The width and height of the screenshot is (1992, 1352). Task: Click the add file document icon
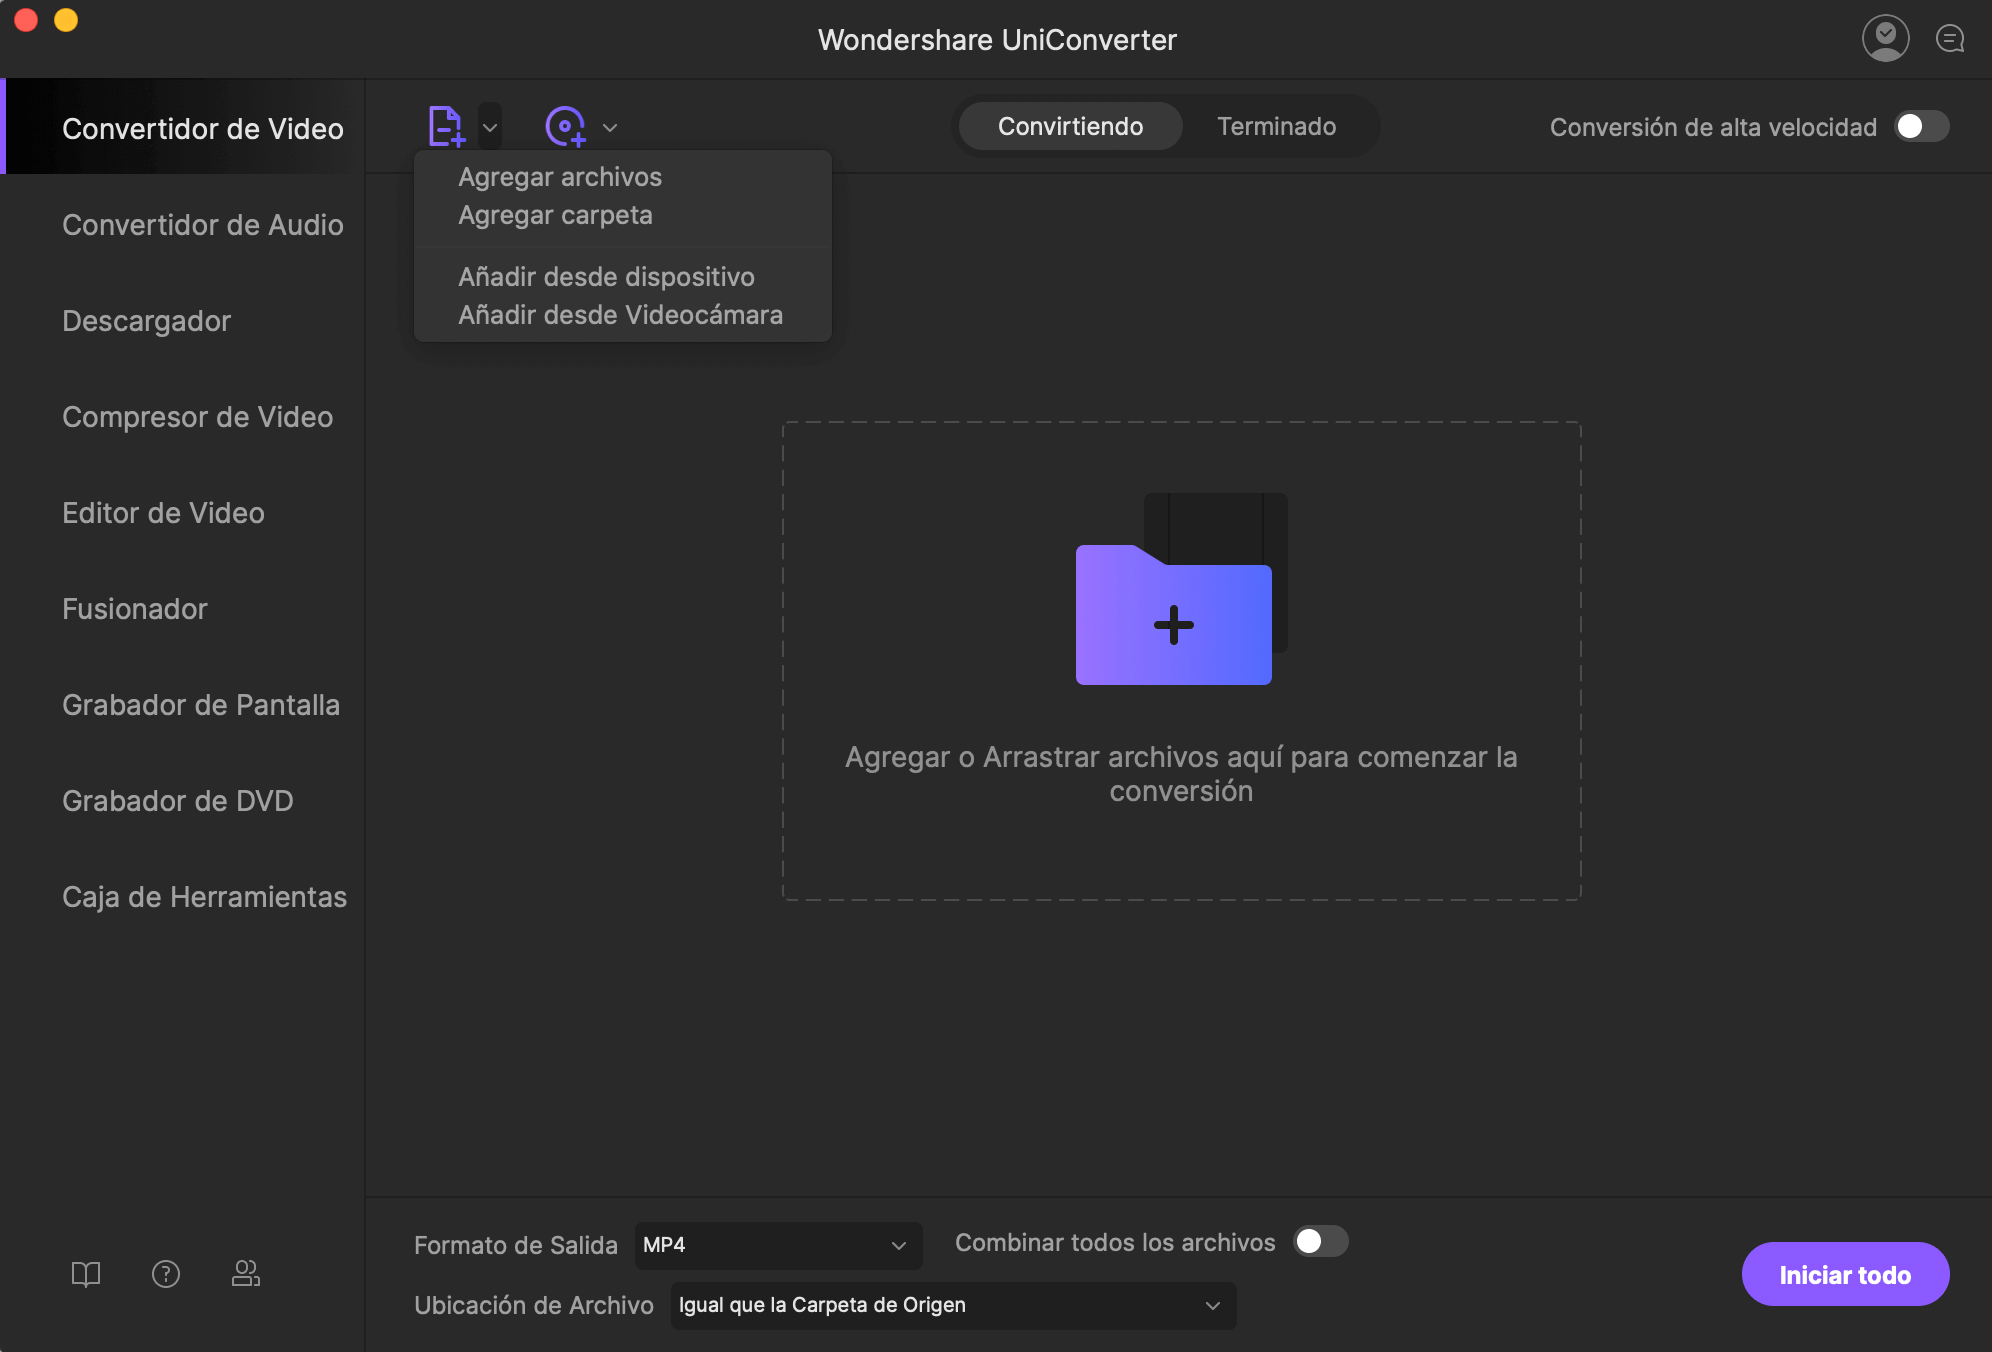tap(445, 126)
